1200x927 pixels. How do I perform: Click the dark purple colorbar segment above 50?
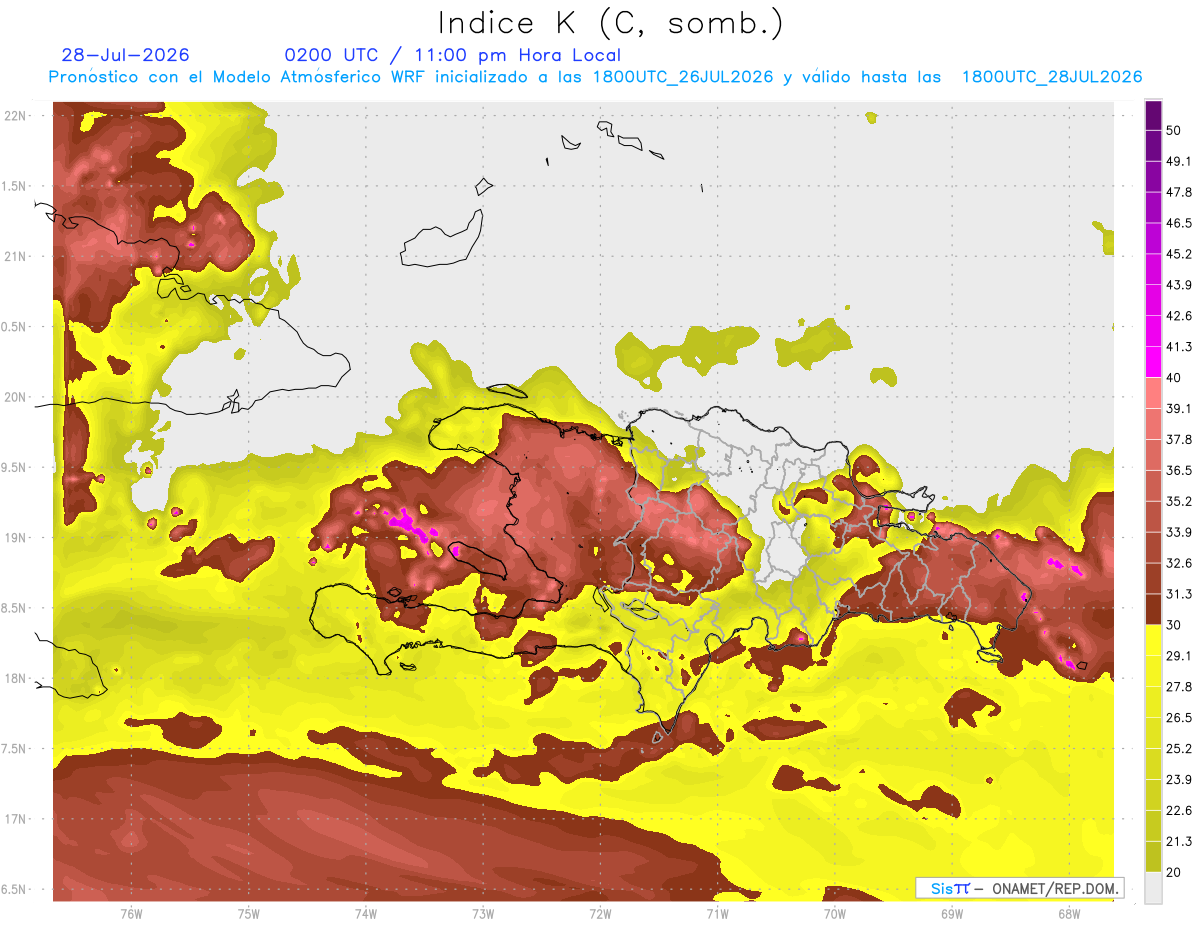point(1153,117)
